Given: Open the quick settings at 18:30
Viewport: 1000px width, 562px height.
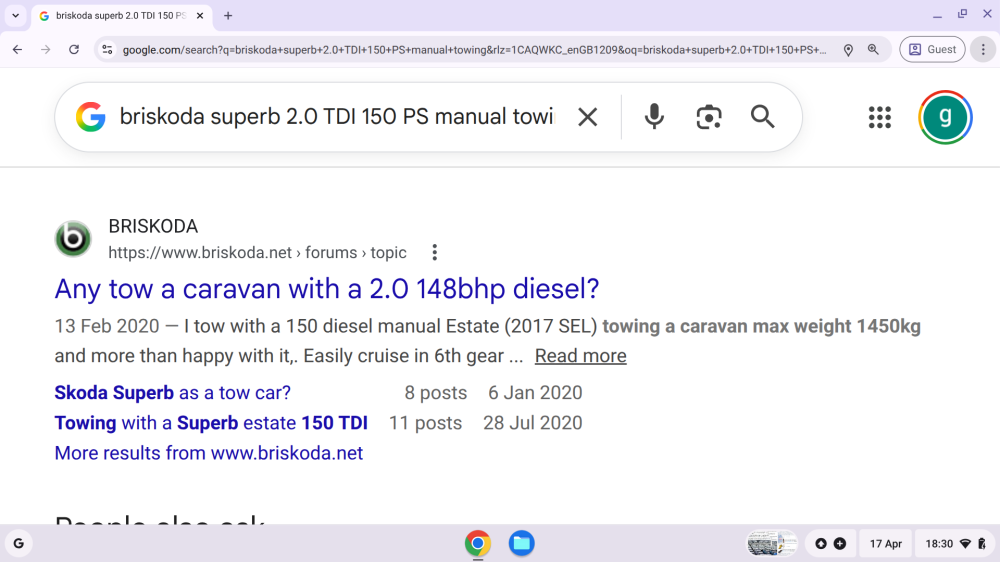Looking at the screenshot, I should [955, 544].
